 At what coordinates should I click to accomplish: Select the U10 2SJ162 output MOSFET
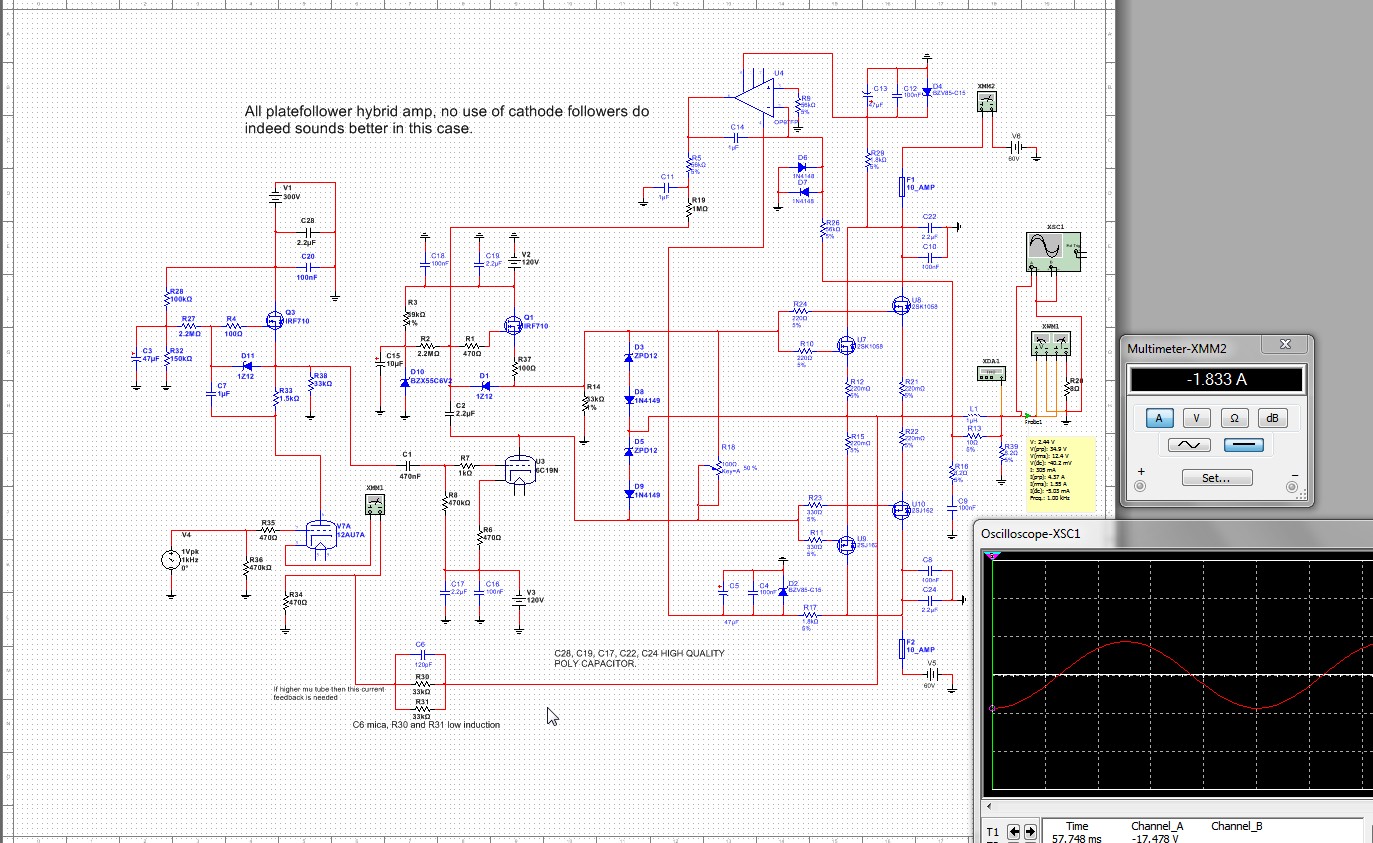(x=900, y=509)
